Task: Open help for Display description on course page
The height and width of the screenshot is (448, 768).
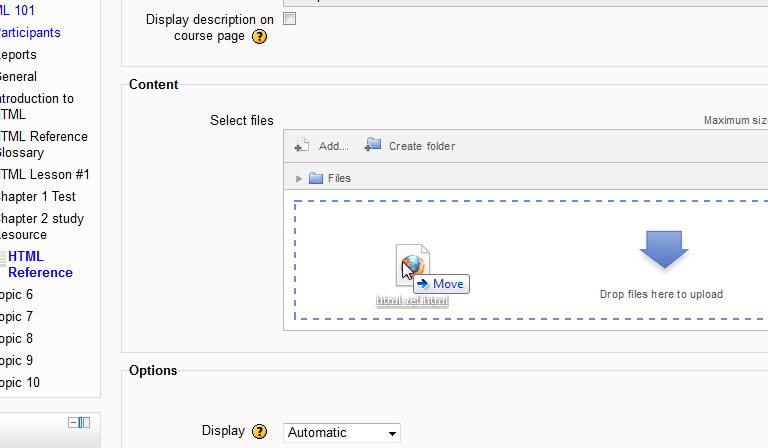Action: coord(260,37)
